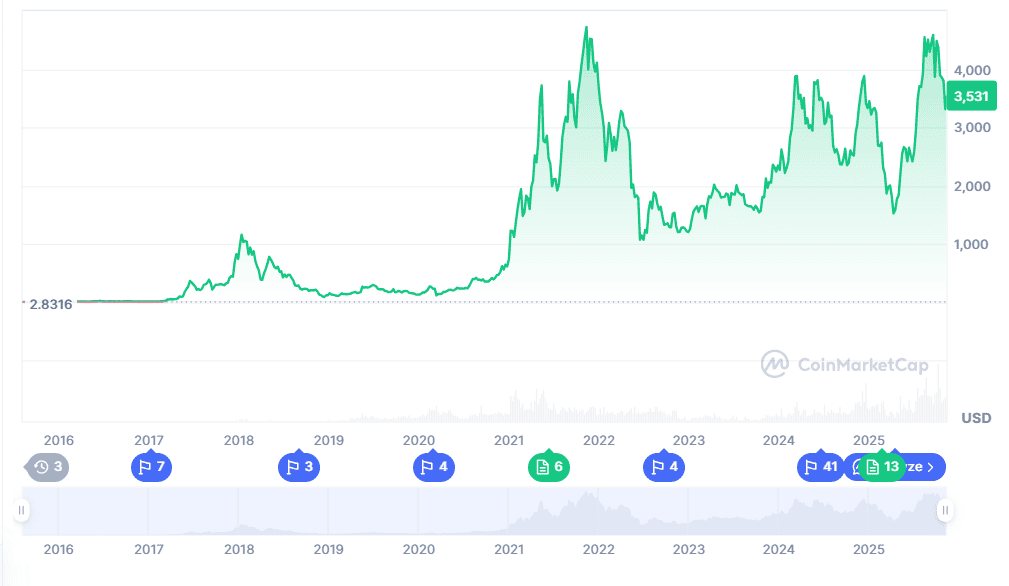Click the flag annotation with 3 below 2019

coord(299,467)
